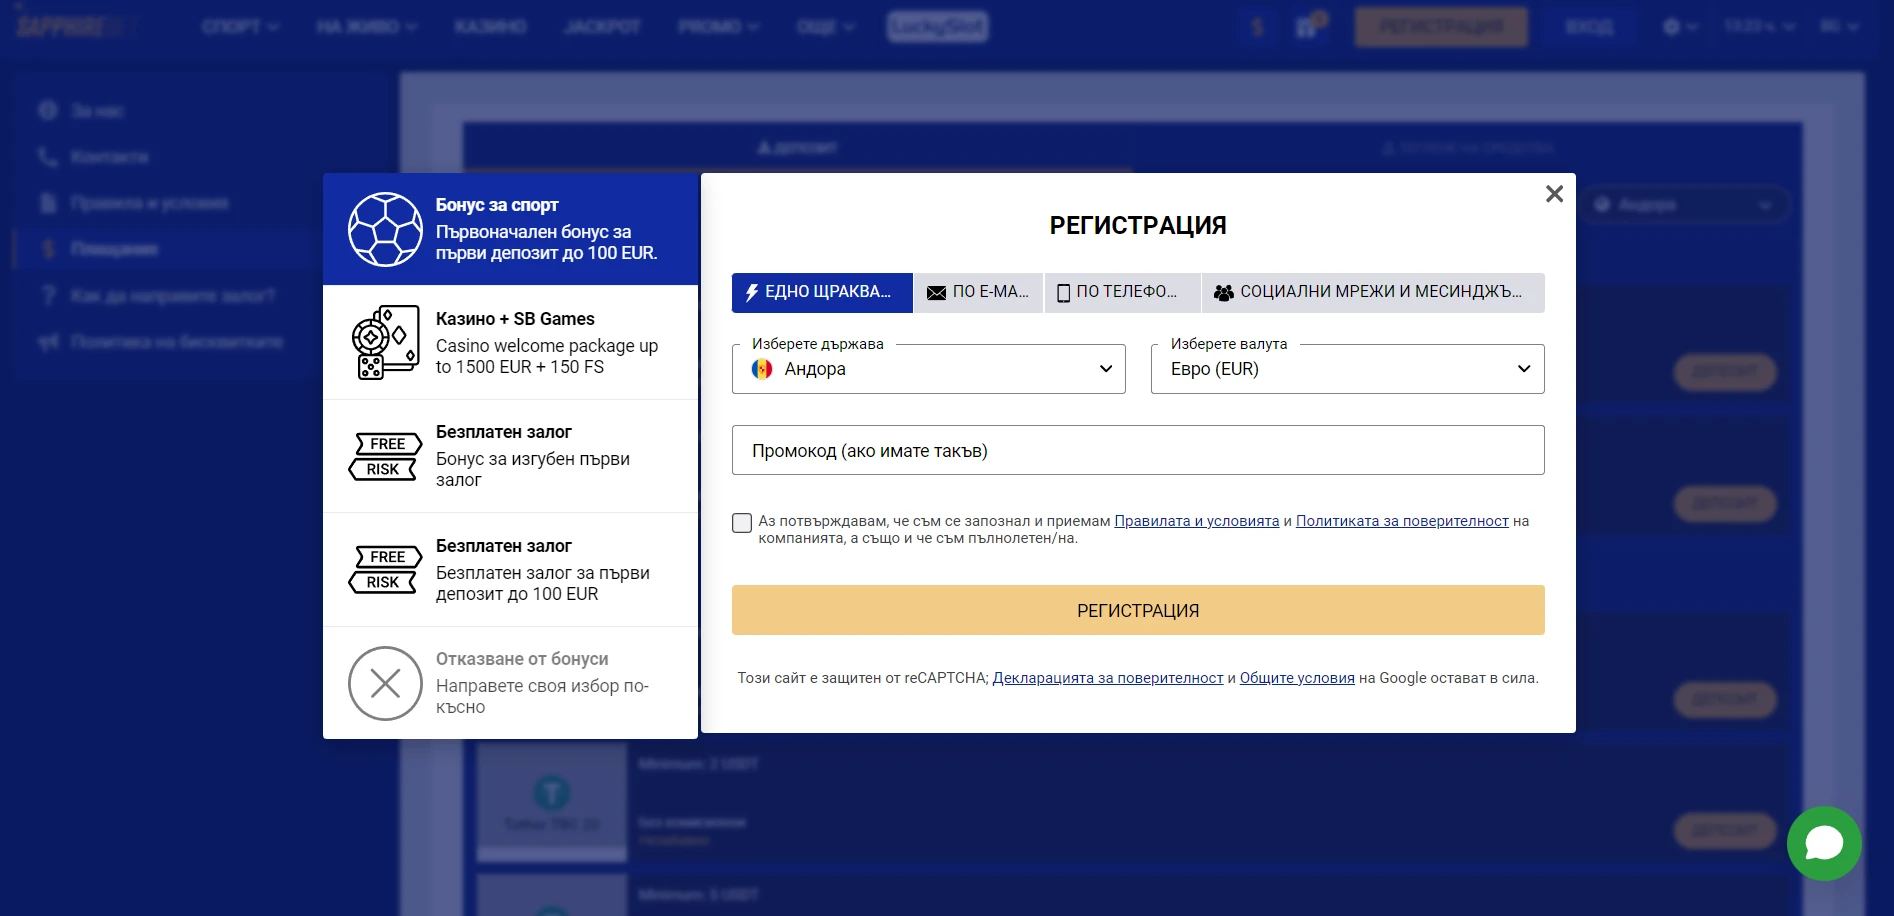Open the country dropdown on the background payments page

click(1685, 205)
